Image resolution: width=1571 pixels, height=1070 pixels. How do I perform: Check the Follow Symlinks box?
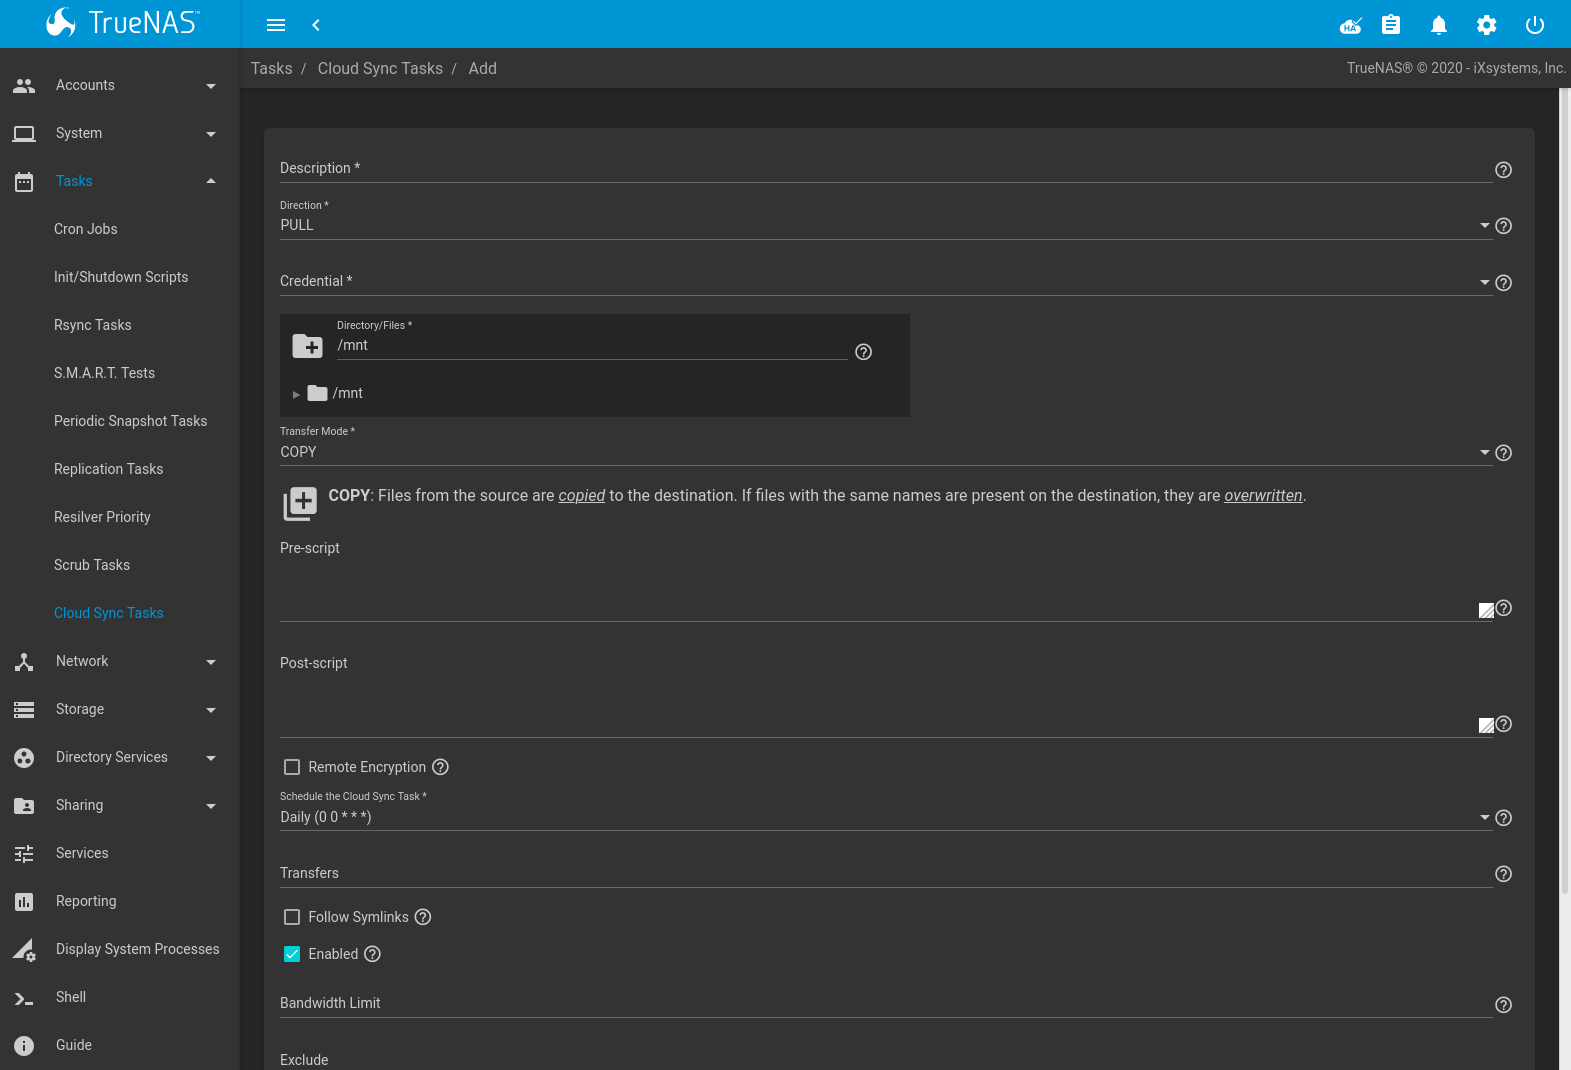tap(292, 917)
